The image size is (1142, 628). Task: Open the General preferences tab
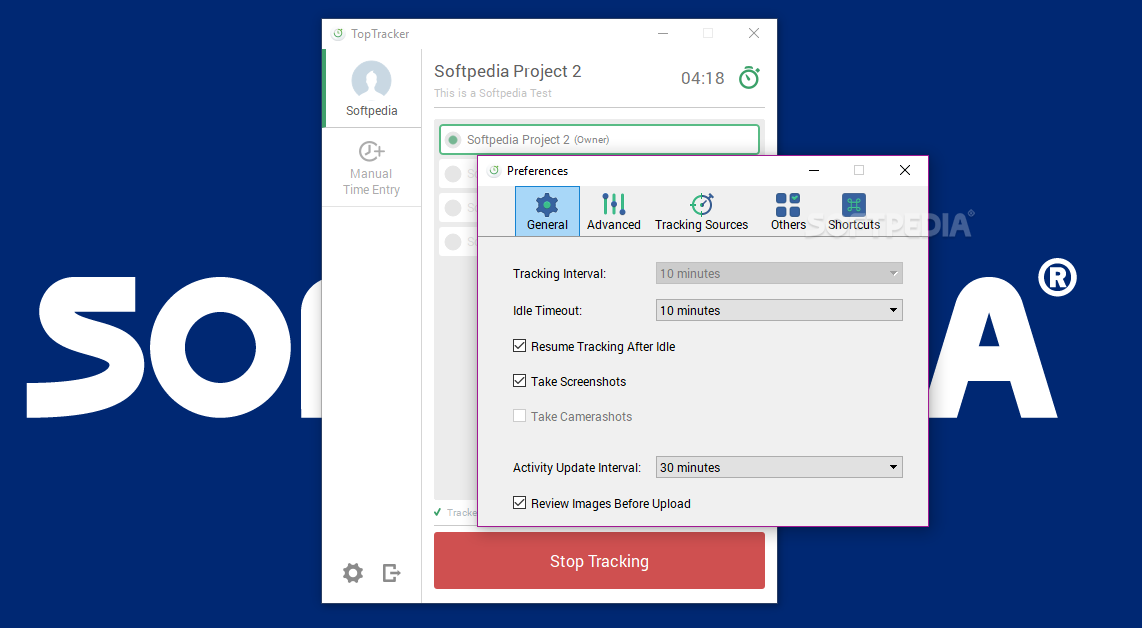point(547,211)
